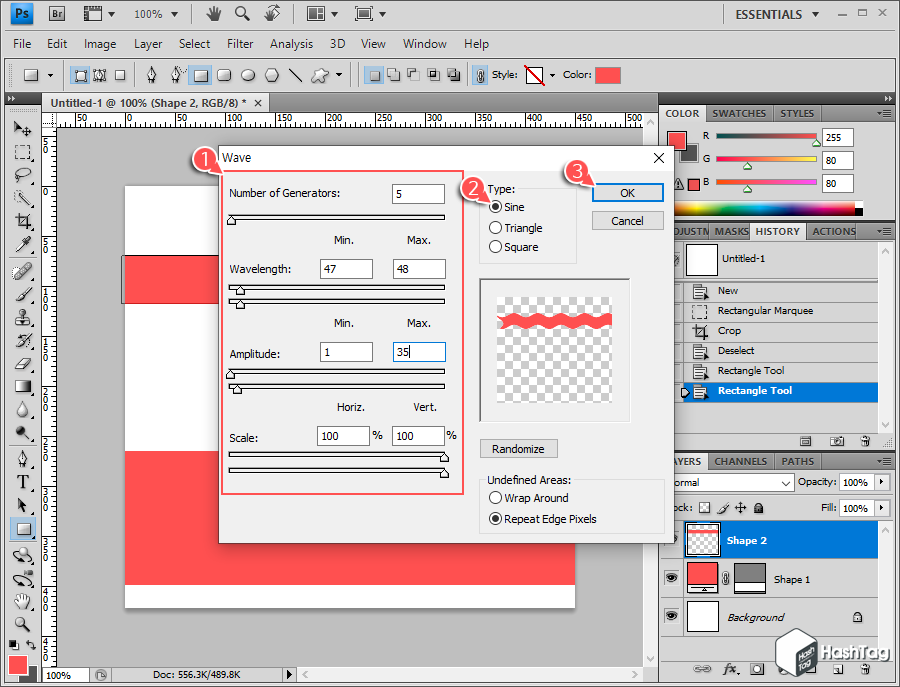Open the Filter menu

point(240,44)
